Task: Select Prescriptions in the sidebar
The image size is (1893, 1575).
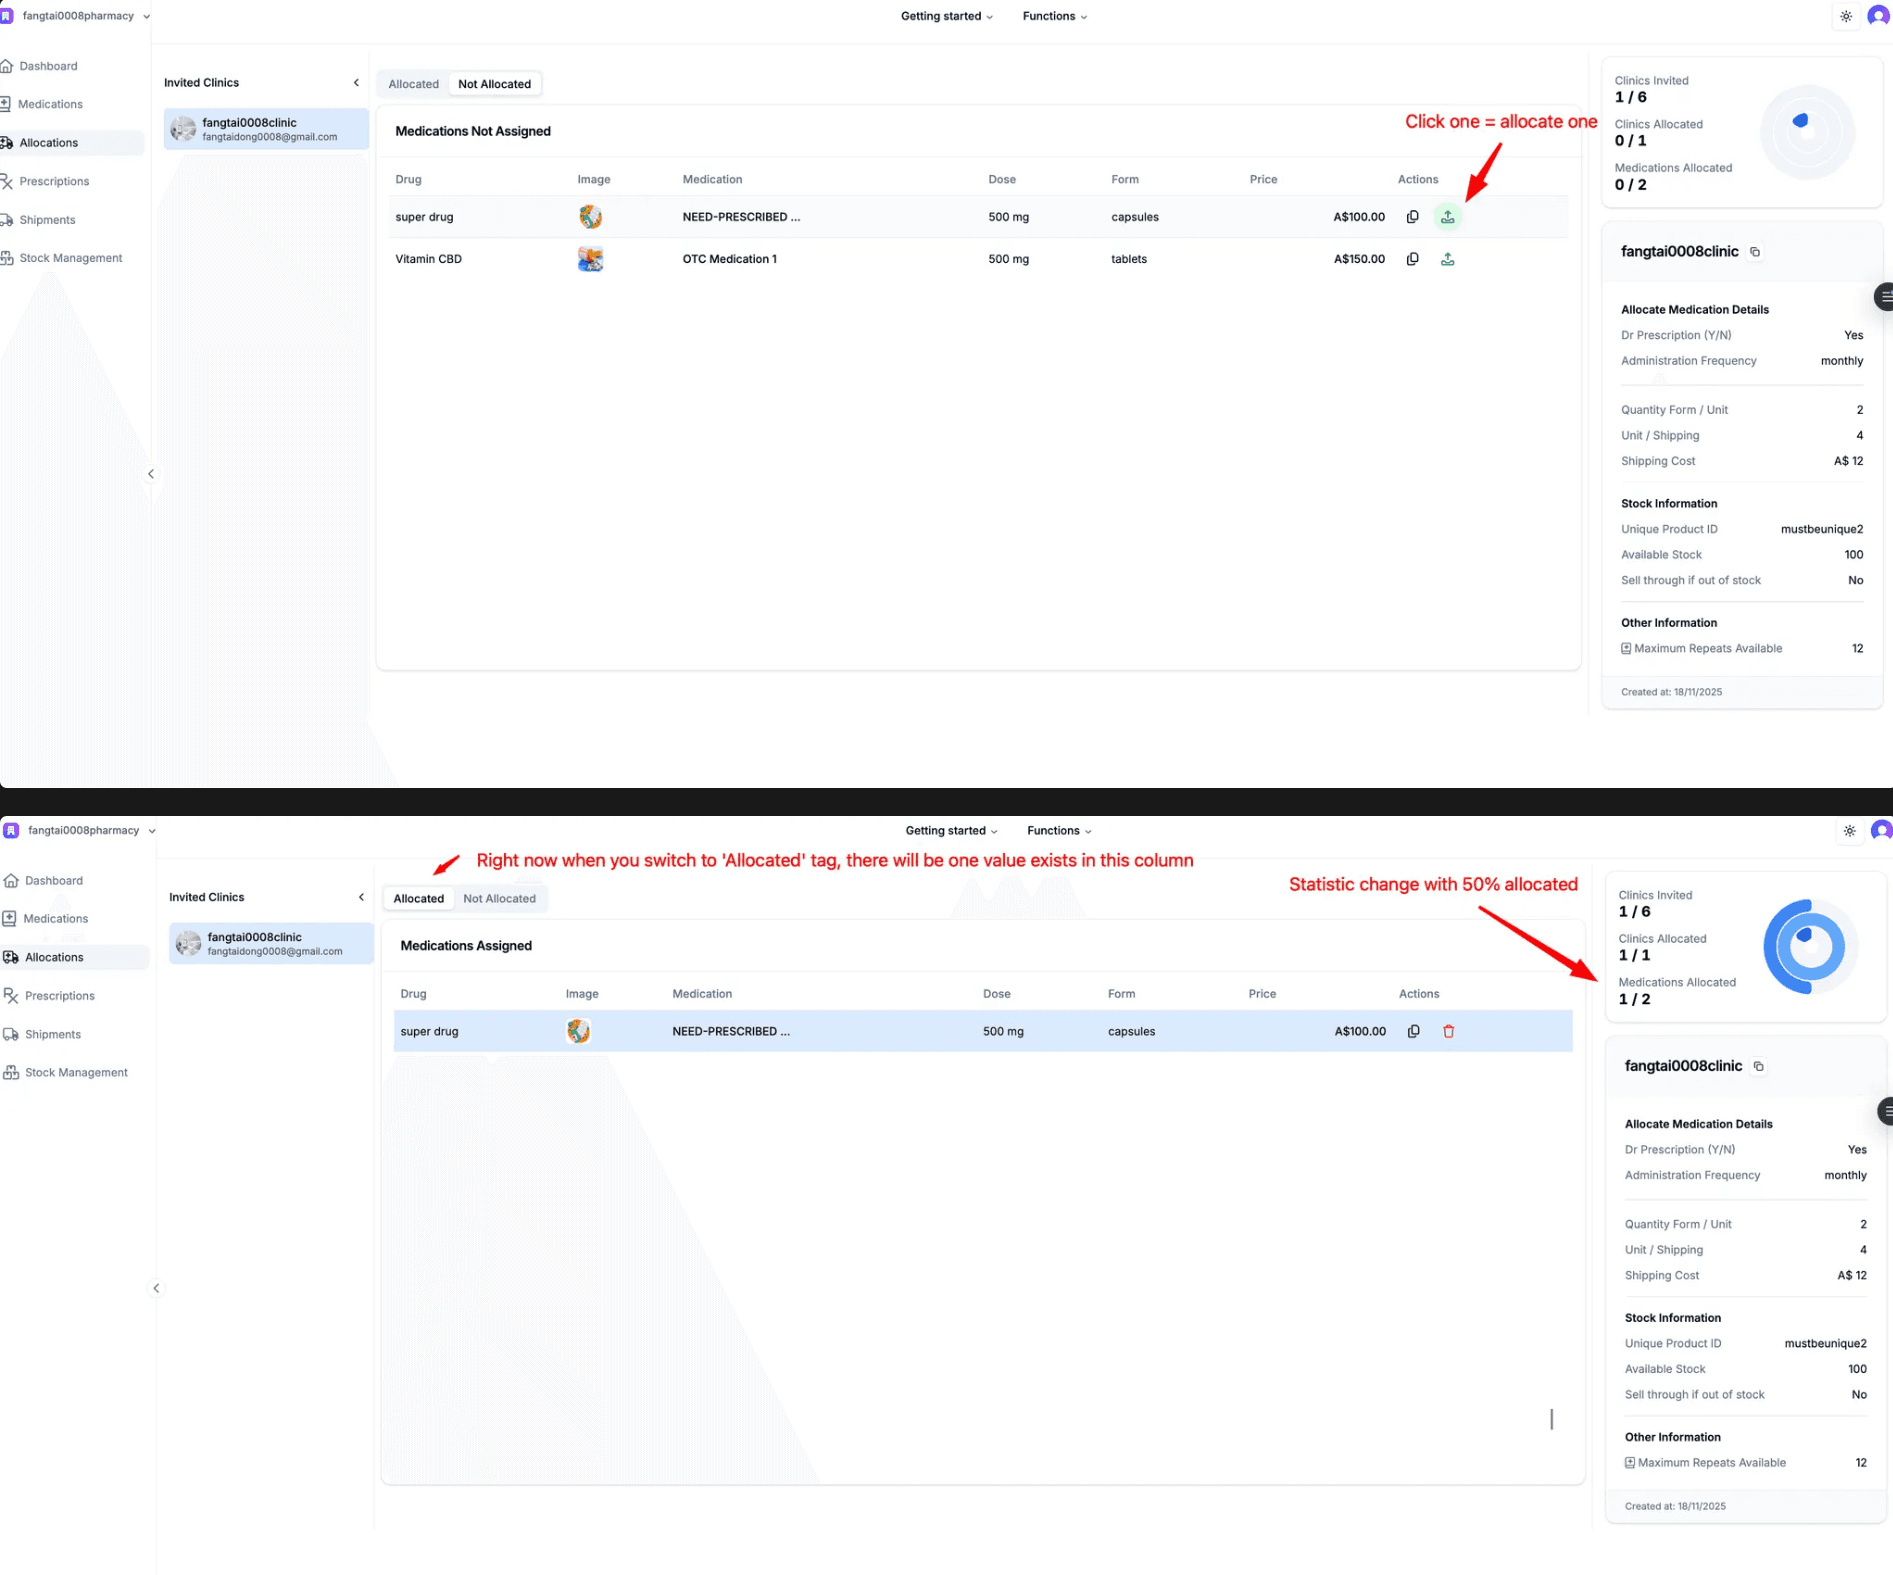Action: pyautogui.click(x=55, y=181)
